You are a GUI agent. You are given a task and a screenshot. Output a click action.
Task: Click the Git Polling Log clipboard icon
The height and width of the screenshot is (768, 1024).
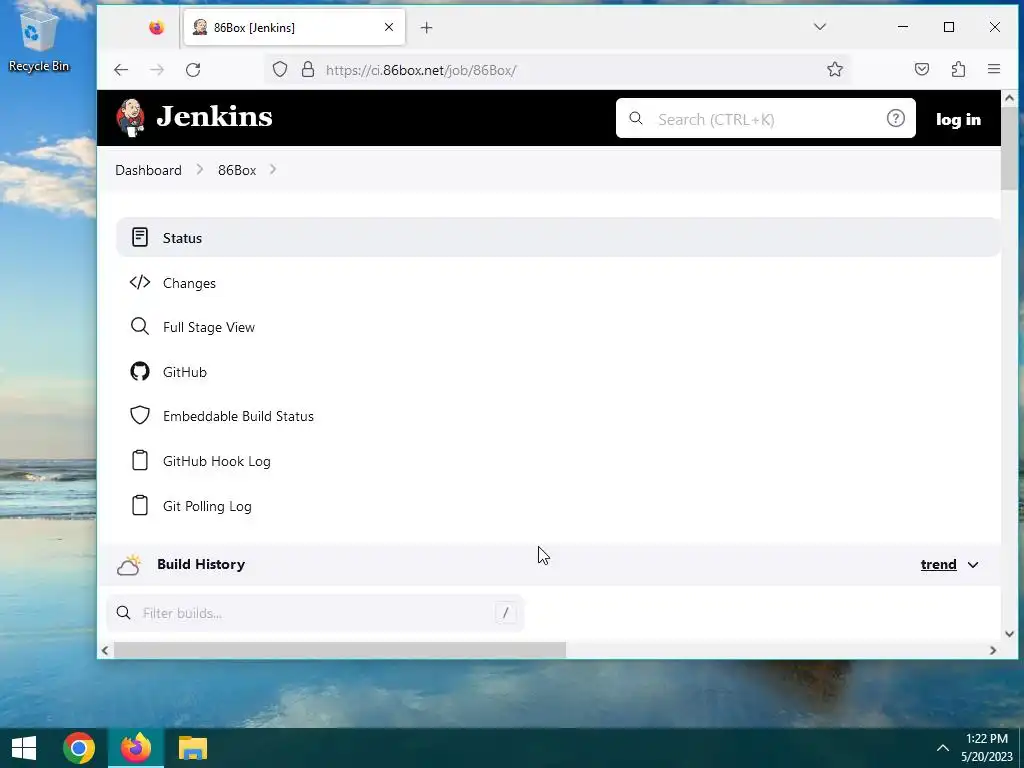tap(140, 505)
